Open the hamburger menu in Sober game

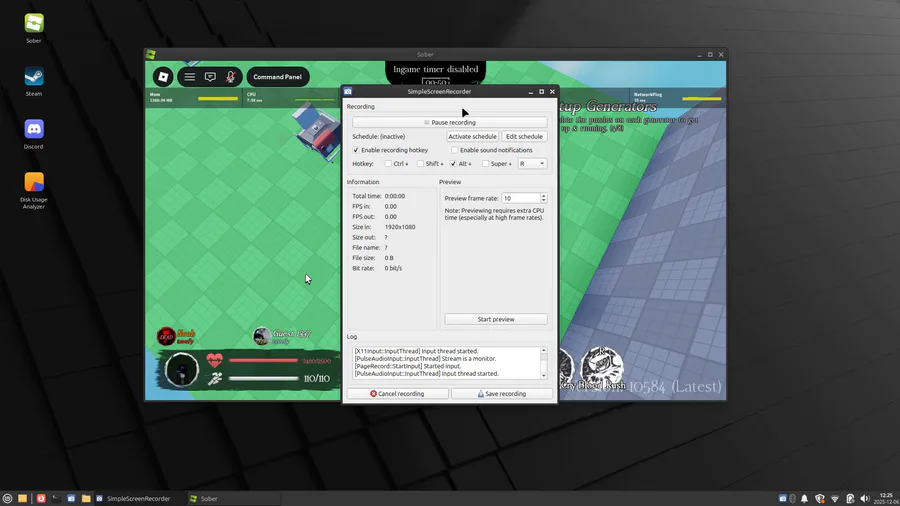point(189,77)
